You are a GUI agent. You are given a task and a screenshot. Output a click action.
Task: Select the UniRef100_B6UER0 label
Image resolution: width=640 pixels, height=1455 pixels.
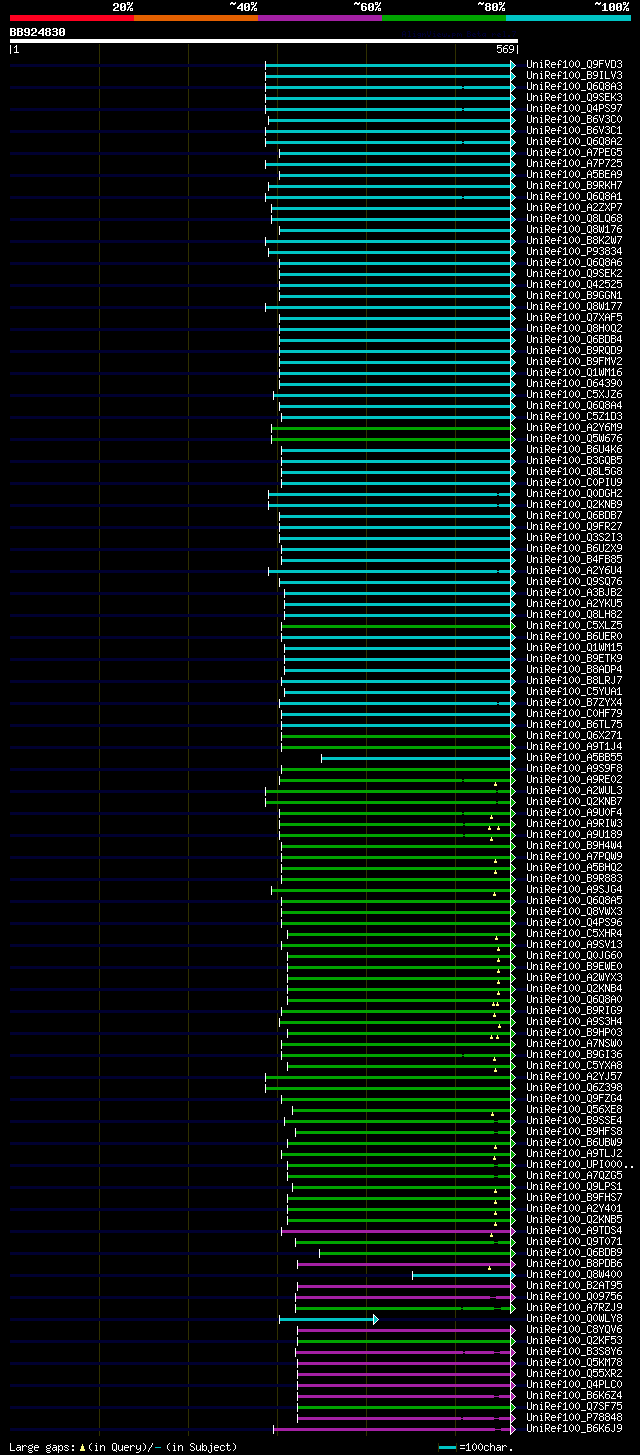(x=574, y=637)
